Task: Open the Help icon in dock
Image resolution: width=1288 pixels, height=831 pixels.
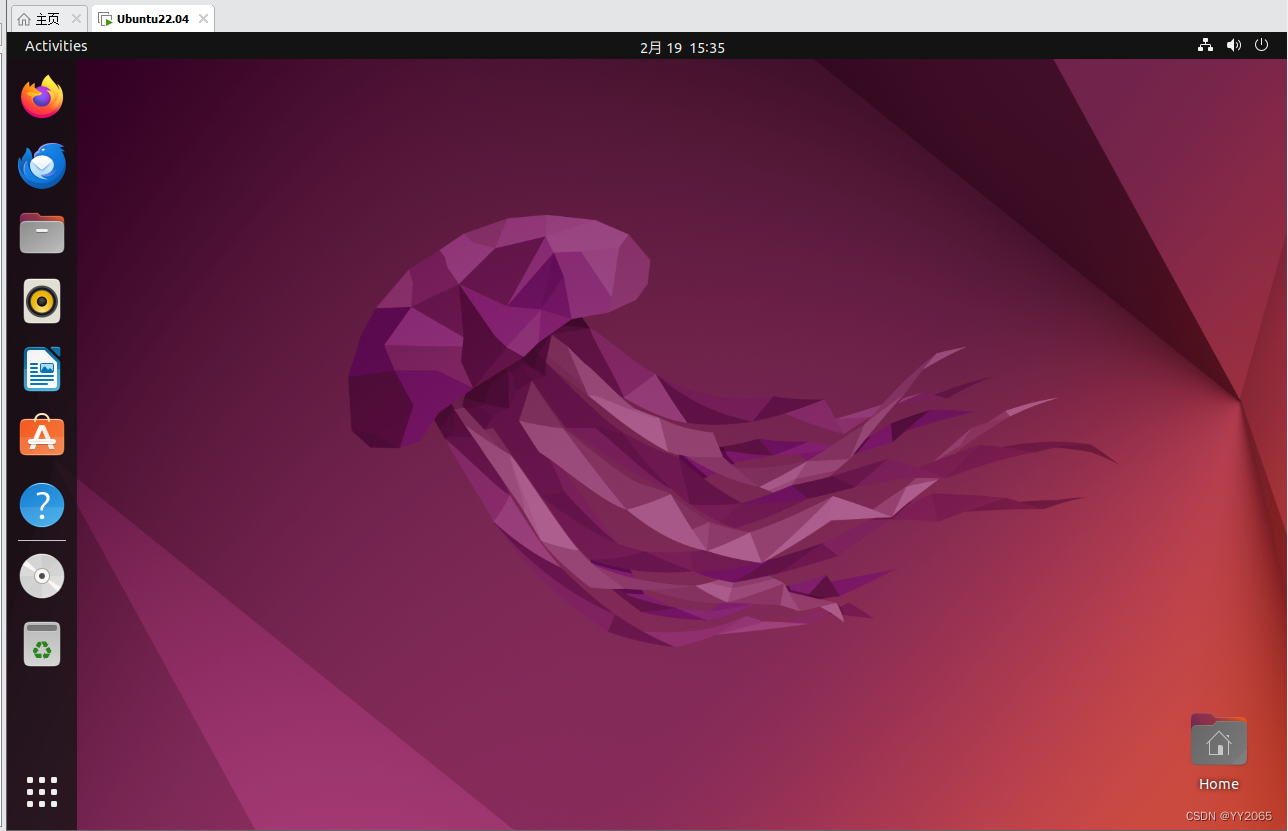Action: point(42,506)
